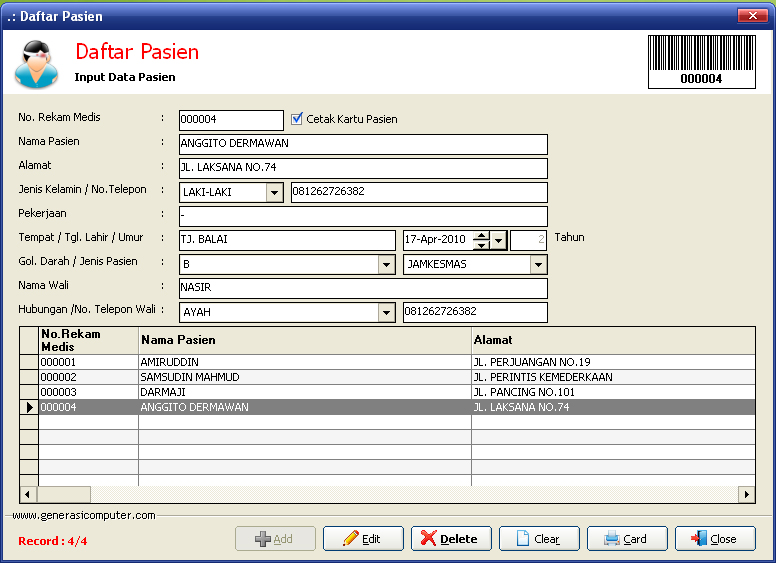Click the patient avatar icon in header

[36, 62]
